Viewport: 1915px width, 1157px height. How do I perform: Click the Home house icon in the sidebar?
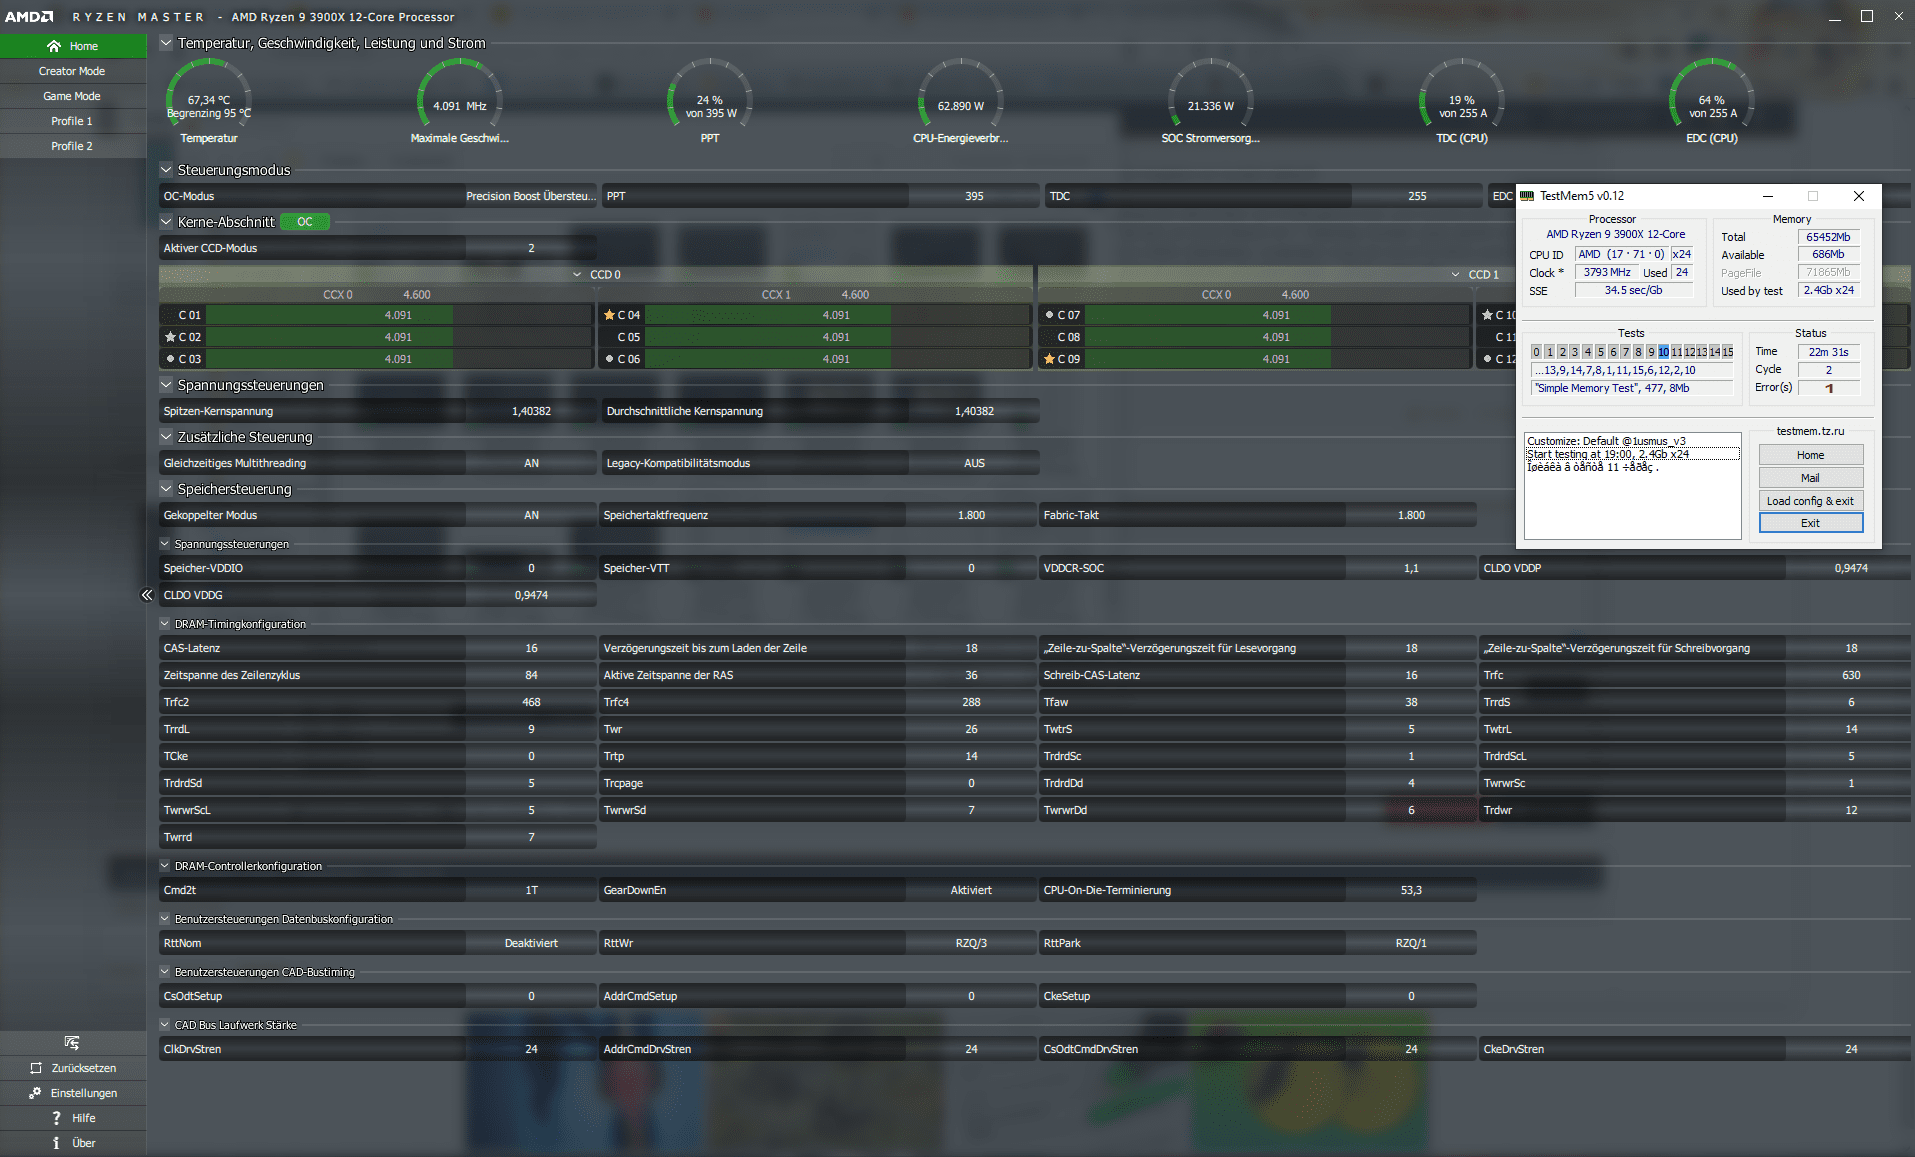point(54,46)
